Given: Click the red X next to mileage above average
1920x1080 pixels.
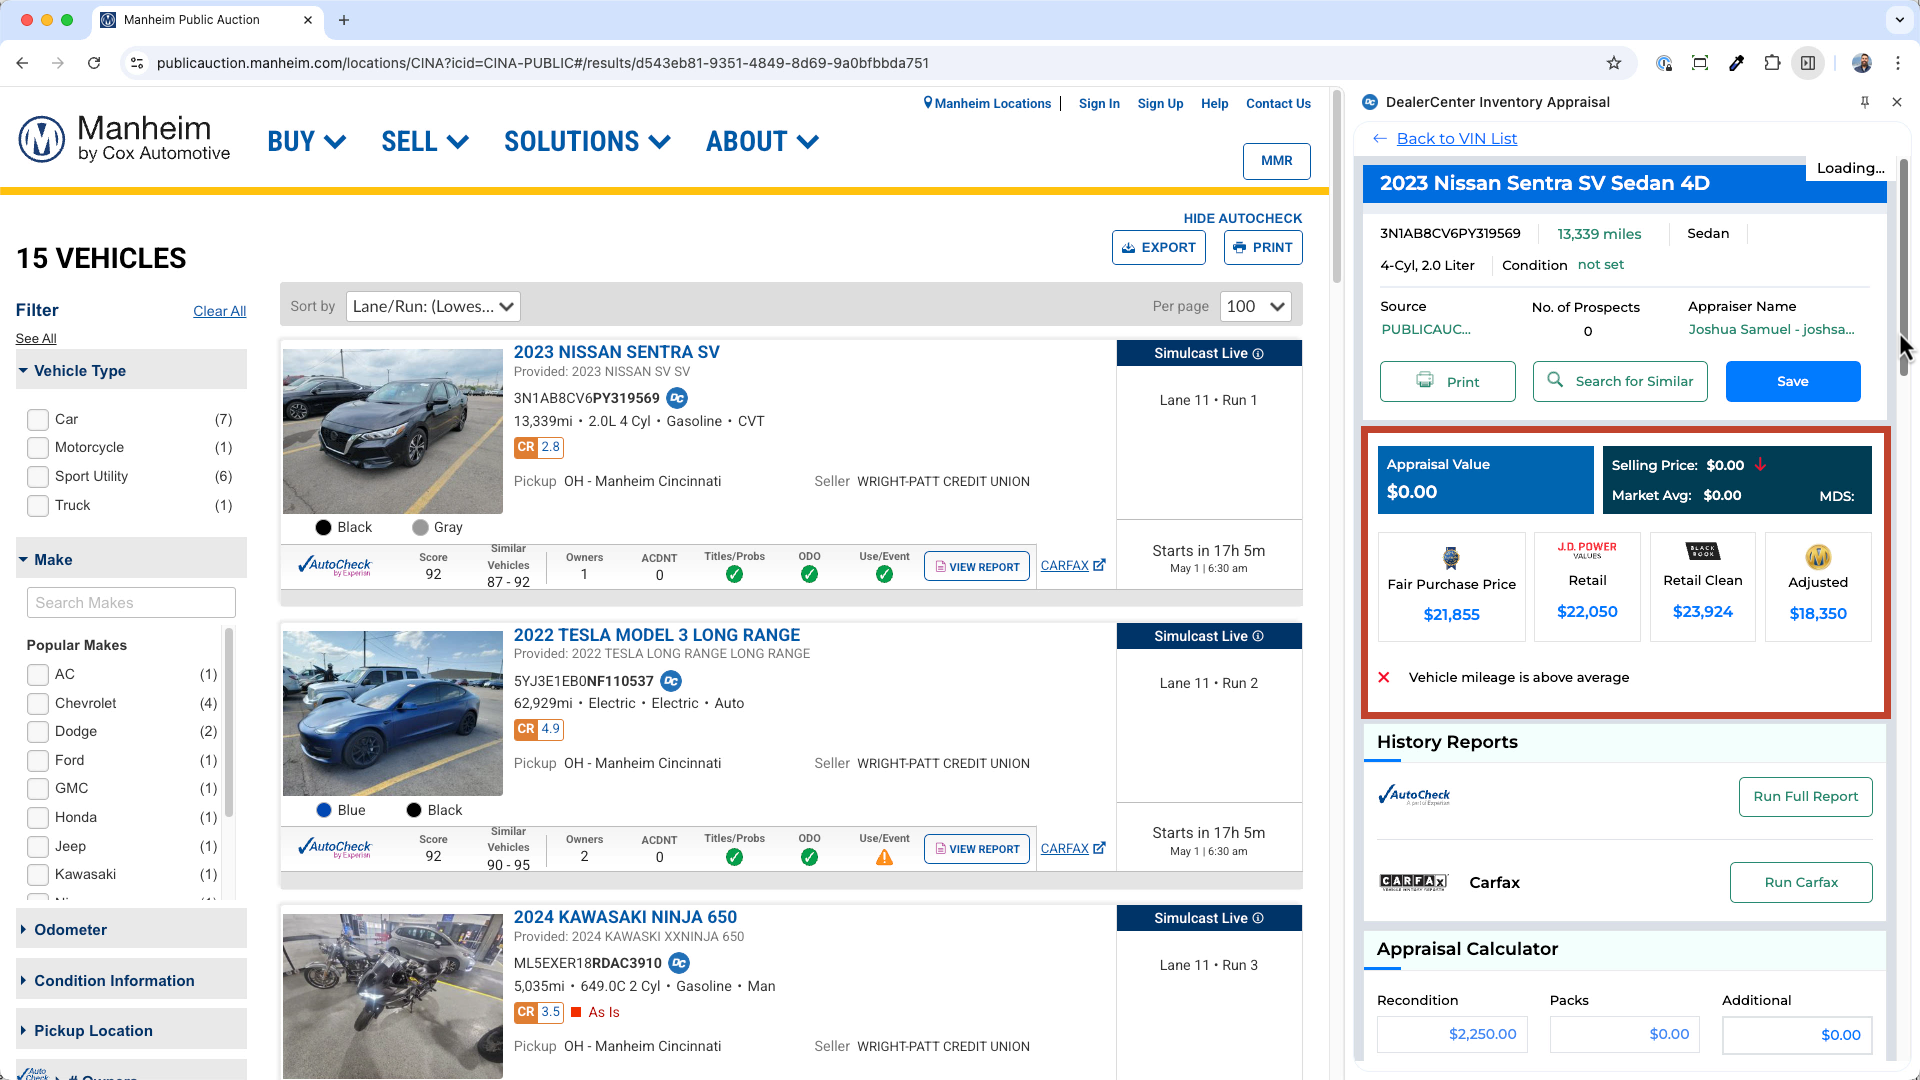Looking at the screenshot, I should click(1384, 678).
